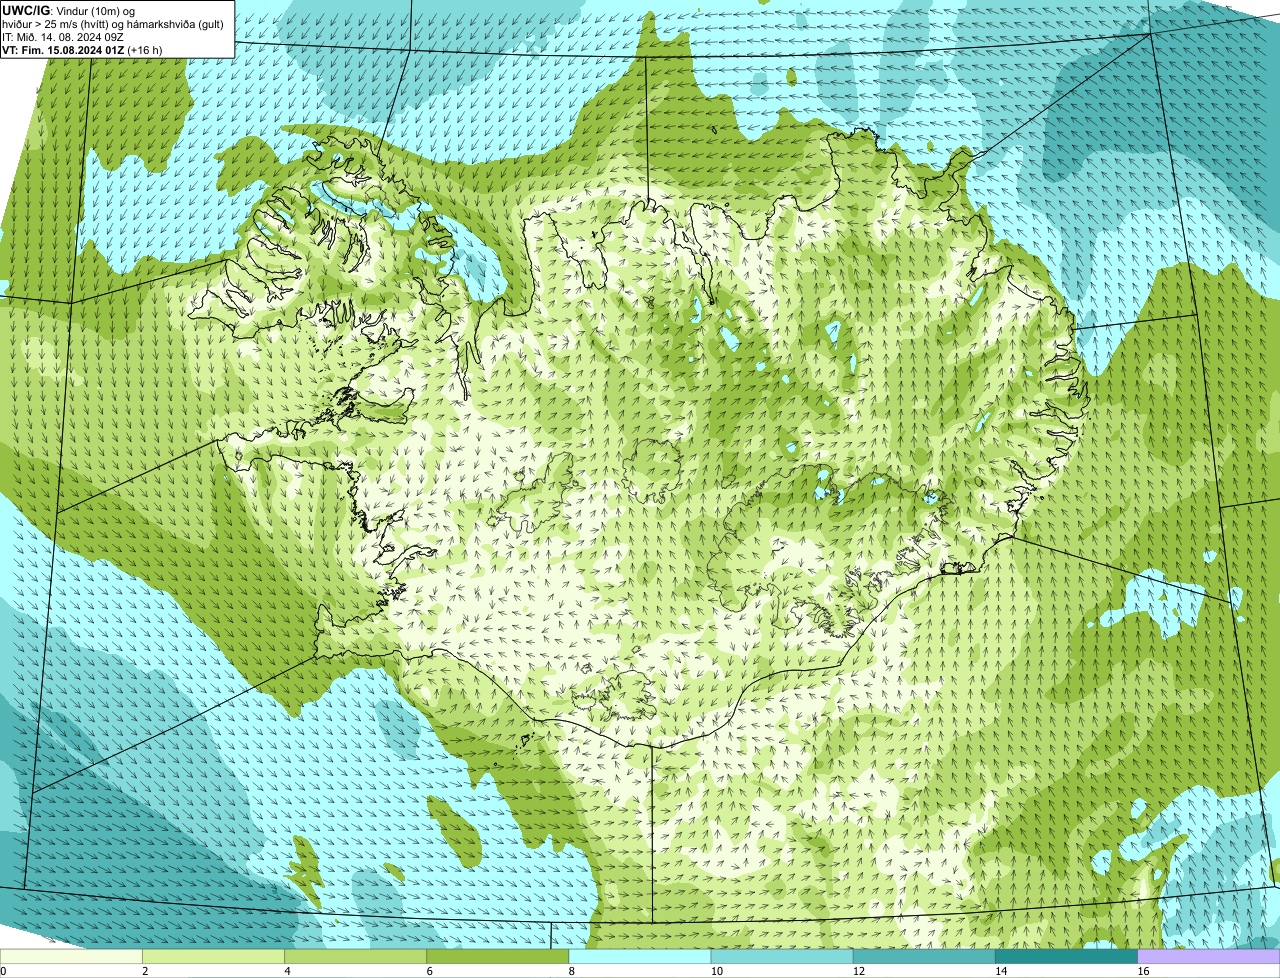Click the aqua 10–12 legend swatch

point(782,957)
